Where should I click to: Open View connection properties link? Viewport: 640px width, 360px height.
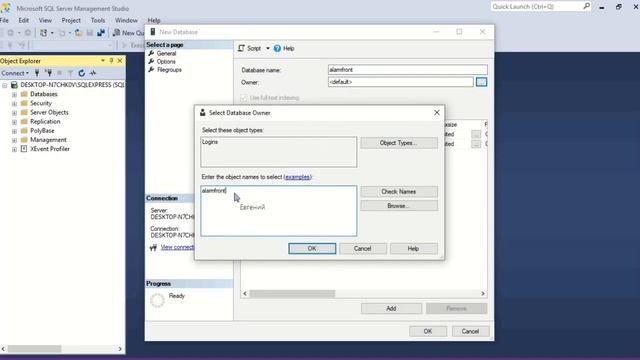click(x=177, y=247)
